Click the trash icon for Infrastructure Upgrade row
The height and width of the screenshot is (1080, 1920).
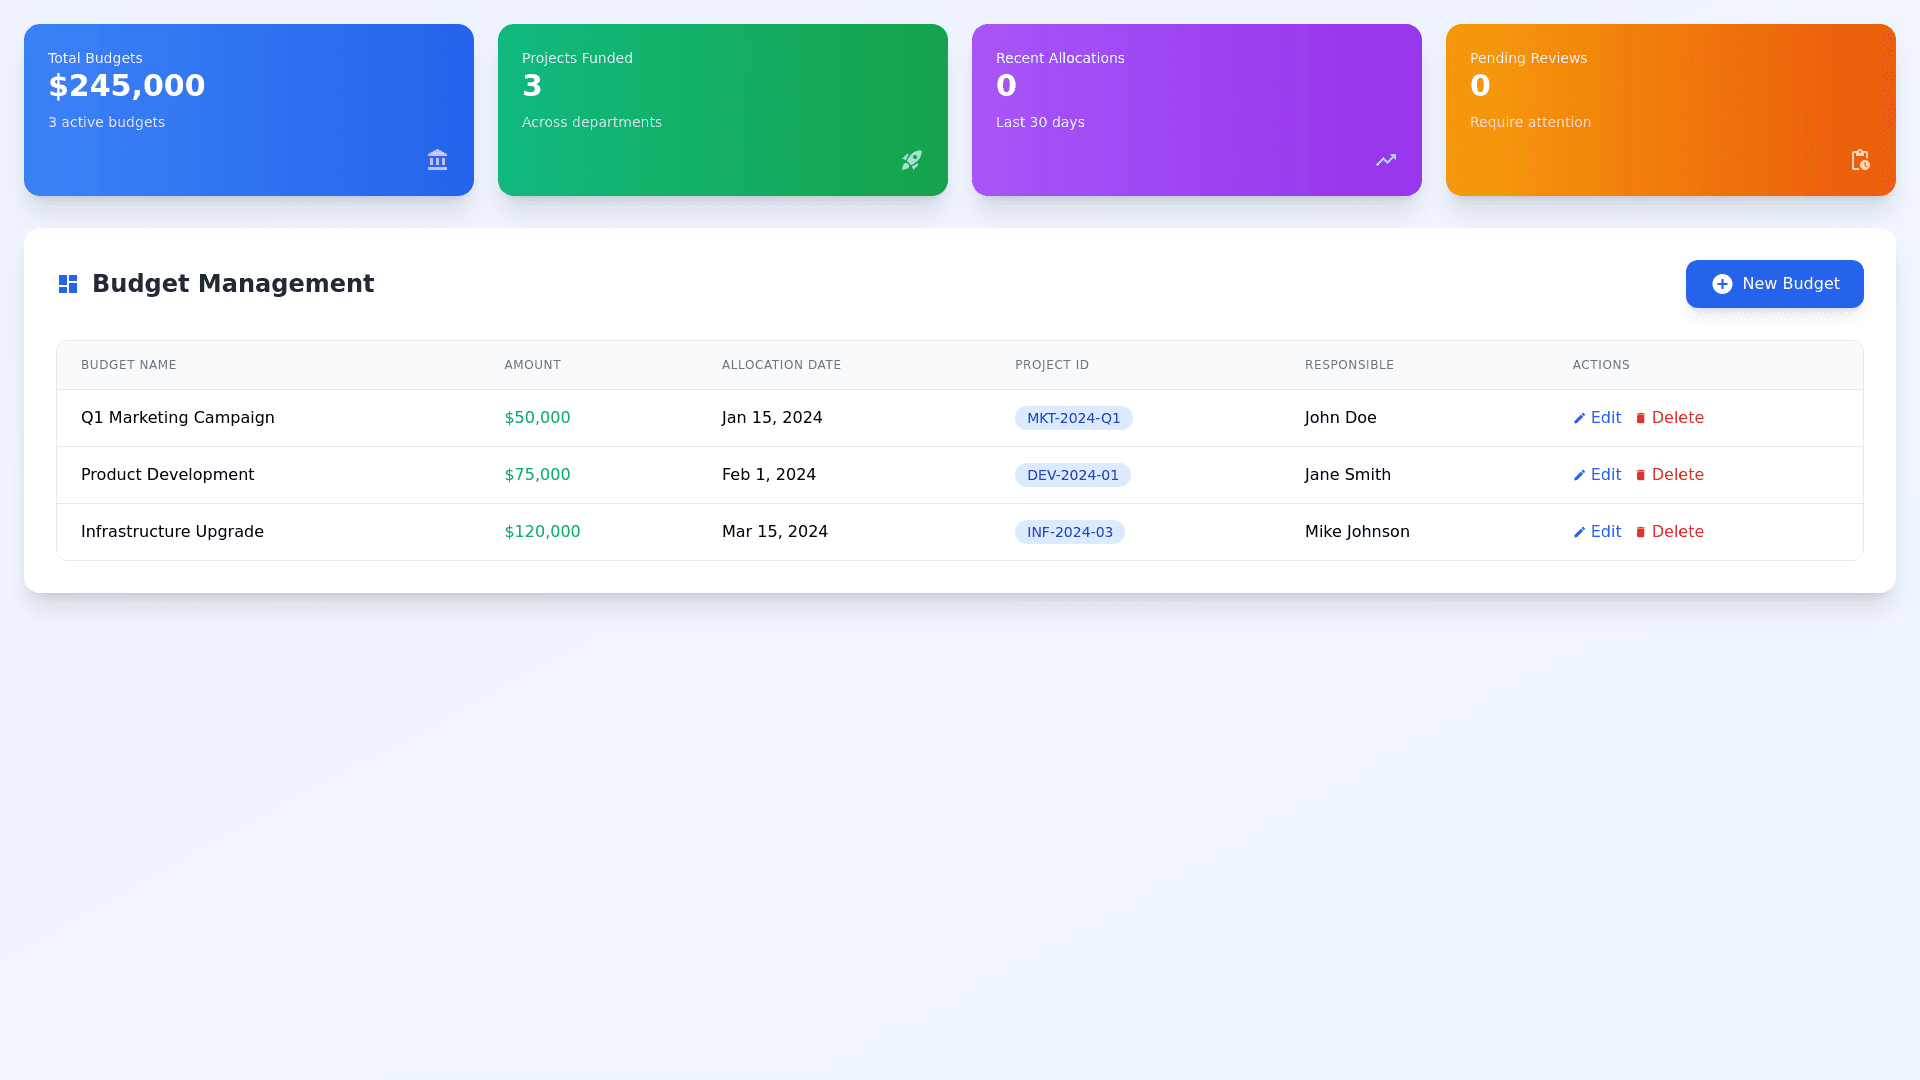(x=1640, y=532)
